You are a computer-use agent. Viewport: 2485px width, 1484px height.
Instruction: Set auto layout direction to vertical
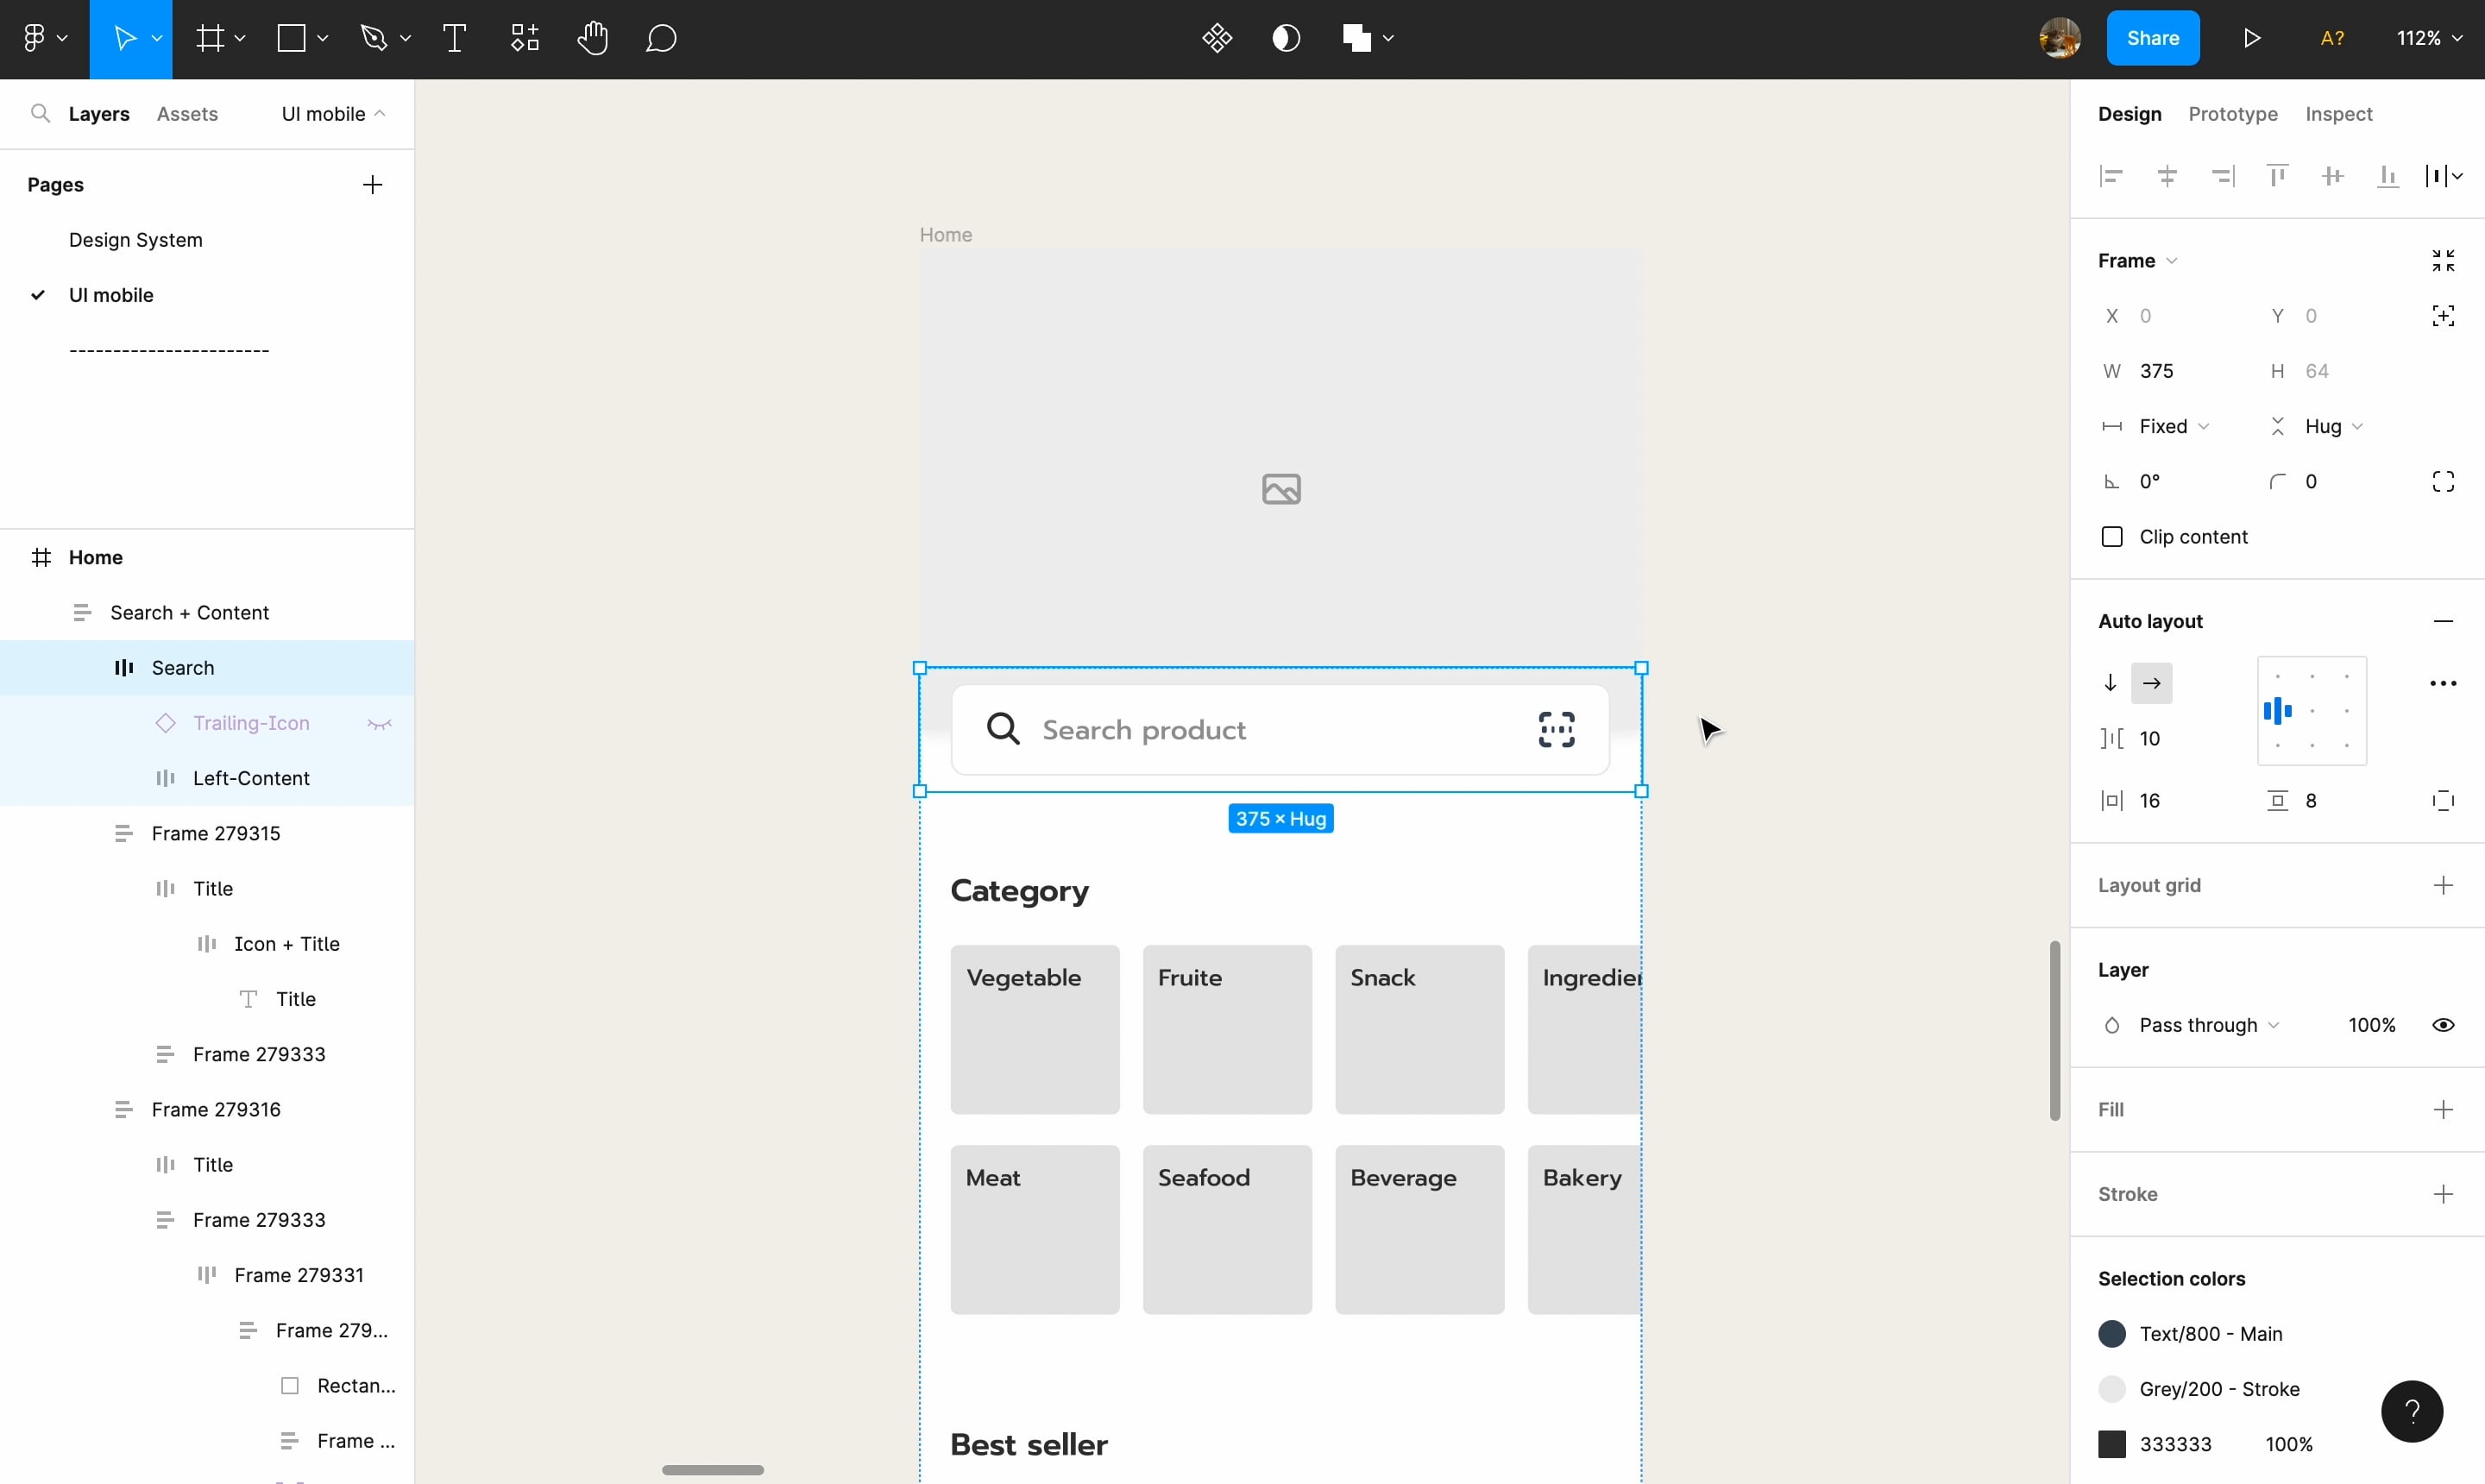point(2110,683)
